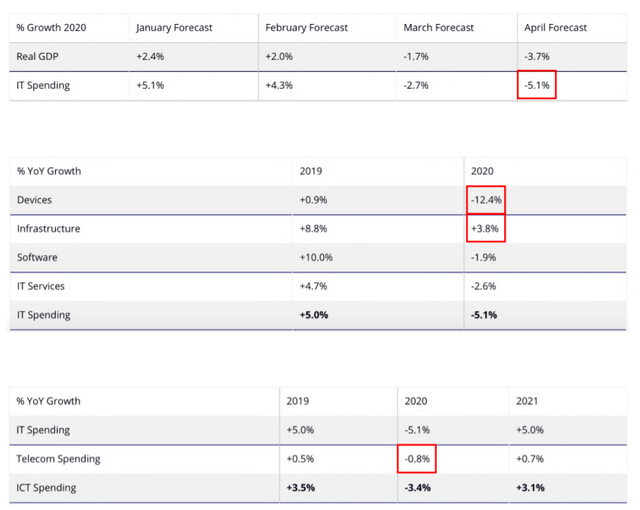Click the IT Services row label
Viewport: 640px width, 510px height.
(41, 286)
